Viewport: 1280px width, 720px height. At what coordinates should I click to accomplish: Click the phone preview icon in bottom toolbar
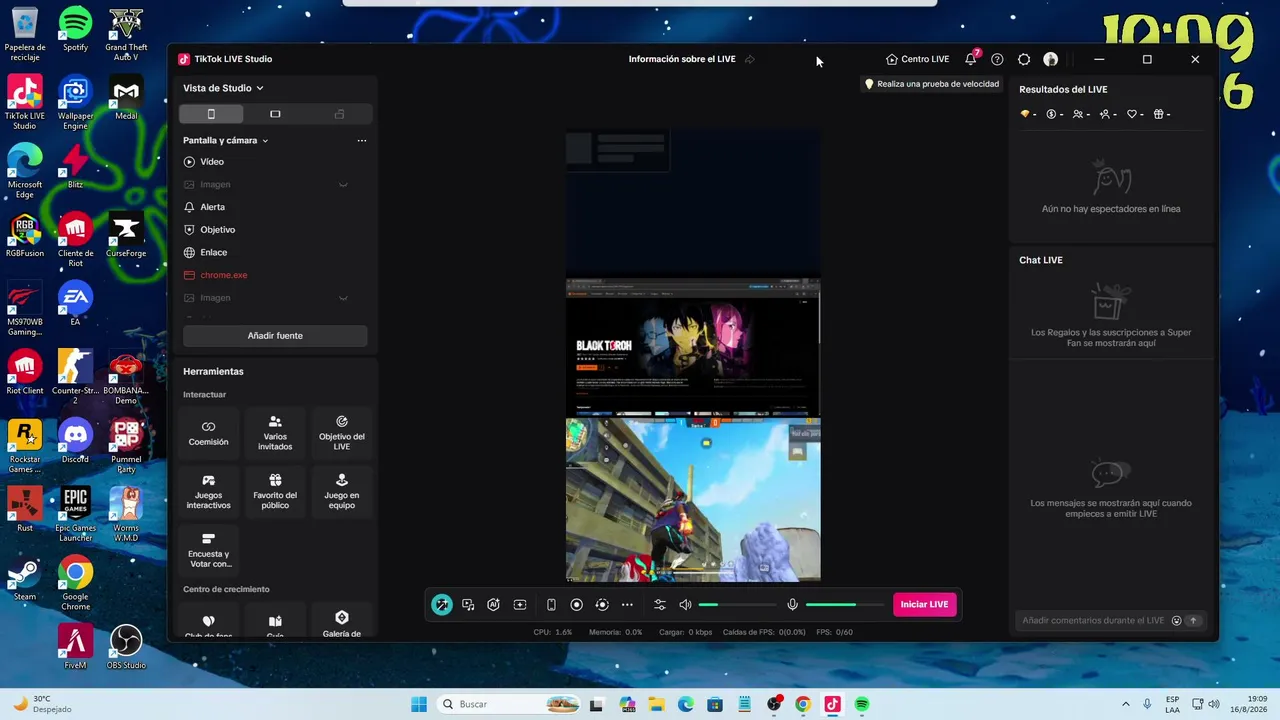tap(551, 604)
